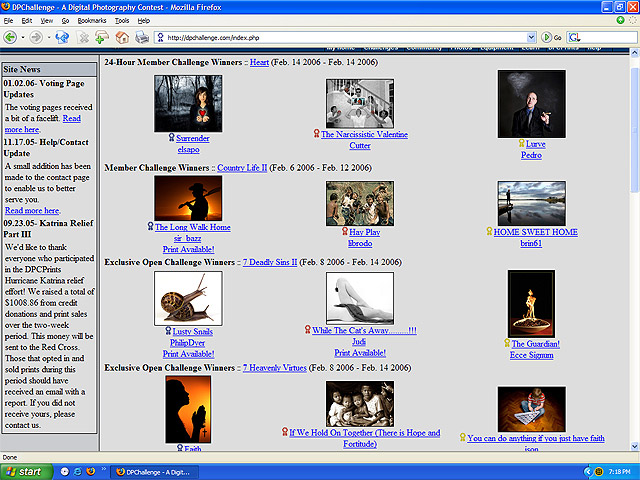This screenshot has height=480, width=640.
Task: Click the Print toolbar icon
Action: click(x=142, y=37)
